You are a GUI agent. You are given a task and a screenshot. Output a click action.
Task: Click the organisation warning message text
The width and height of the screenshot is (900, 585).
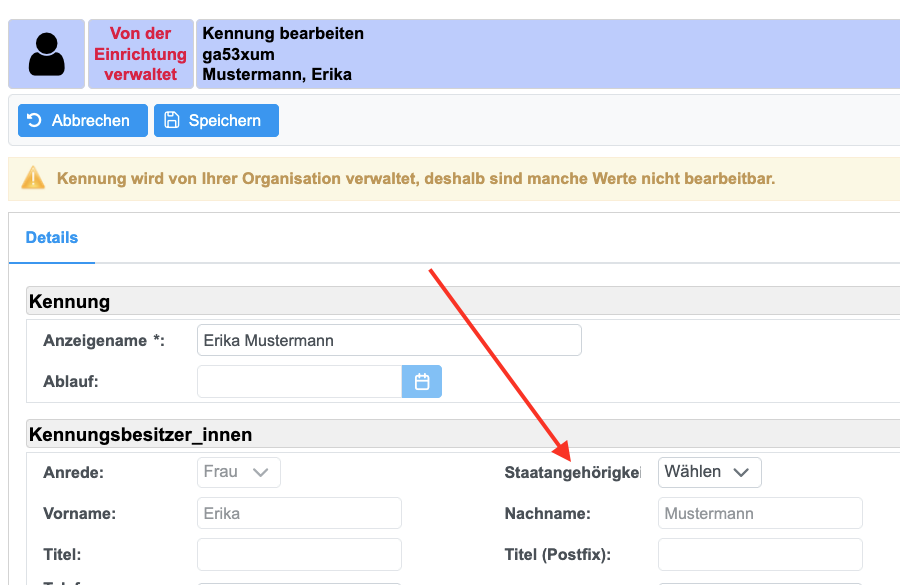pos(416,179)
